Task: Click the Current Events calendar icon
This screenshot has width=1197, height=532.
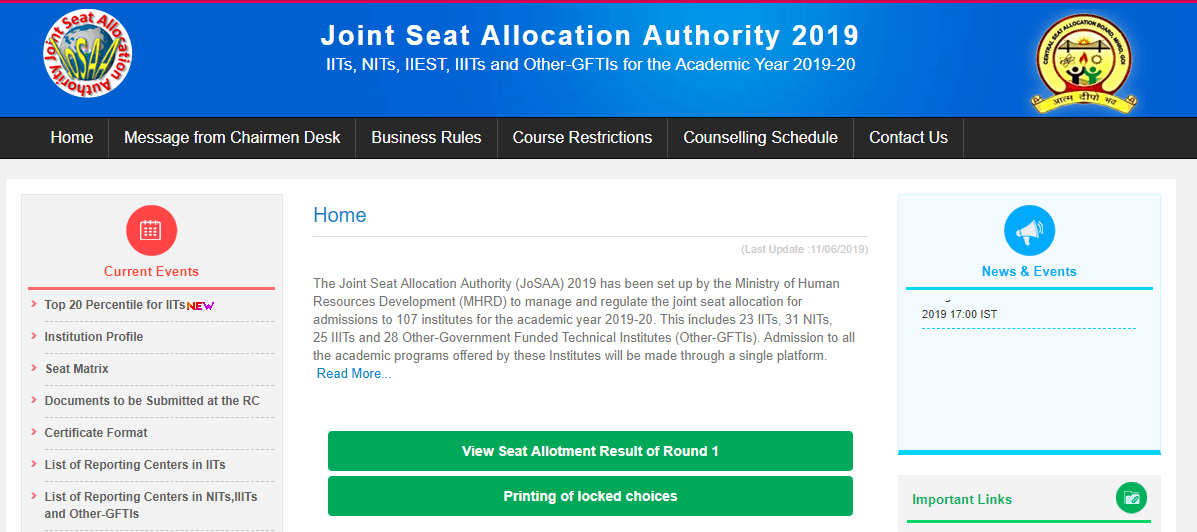Action: (x=151, y=230)
